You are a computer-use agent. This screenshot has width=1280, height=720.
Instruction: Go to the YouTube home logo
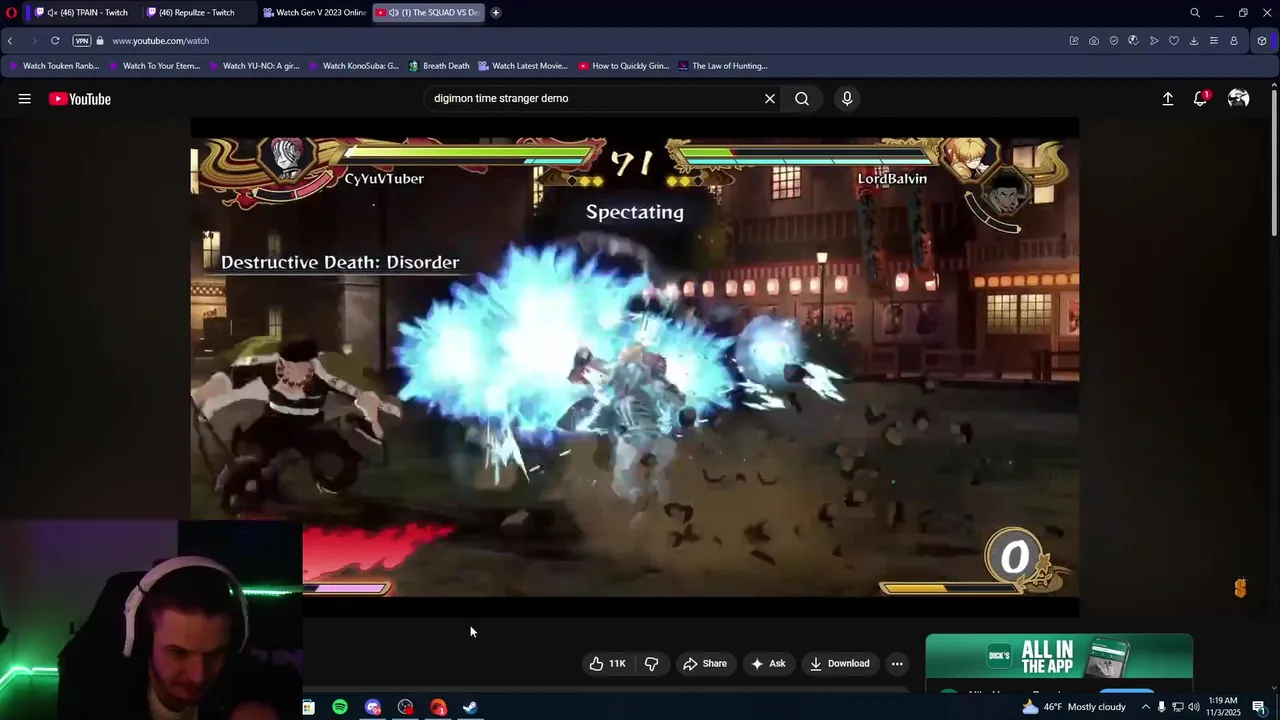[80, 99]
